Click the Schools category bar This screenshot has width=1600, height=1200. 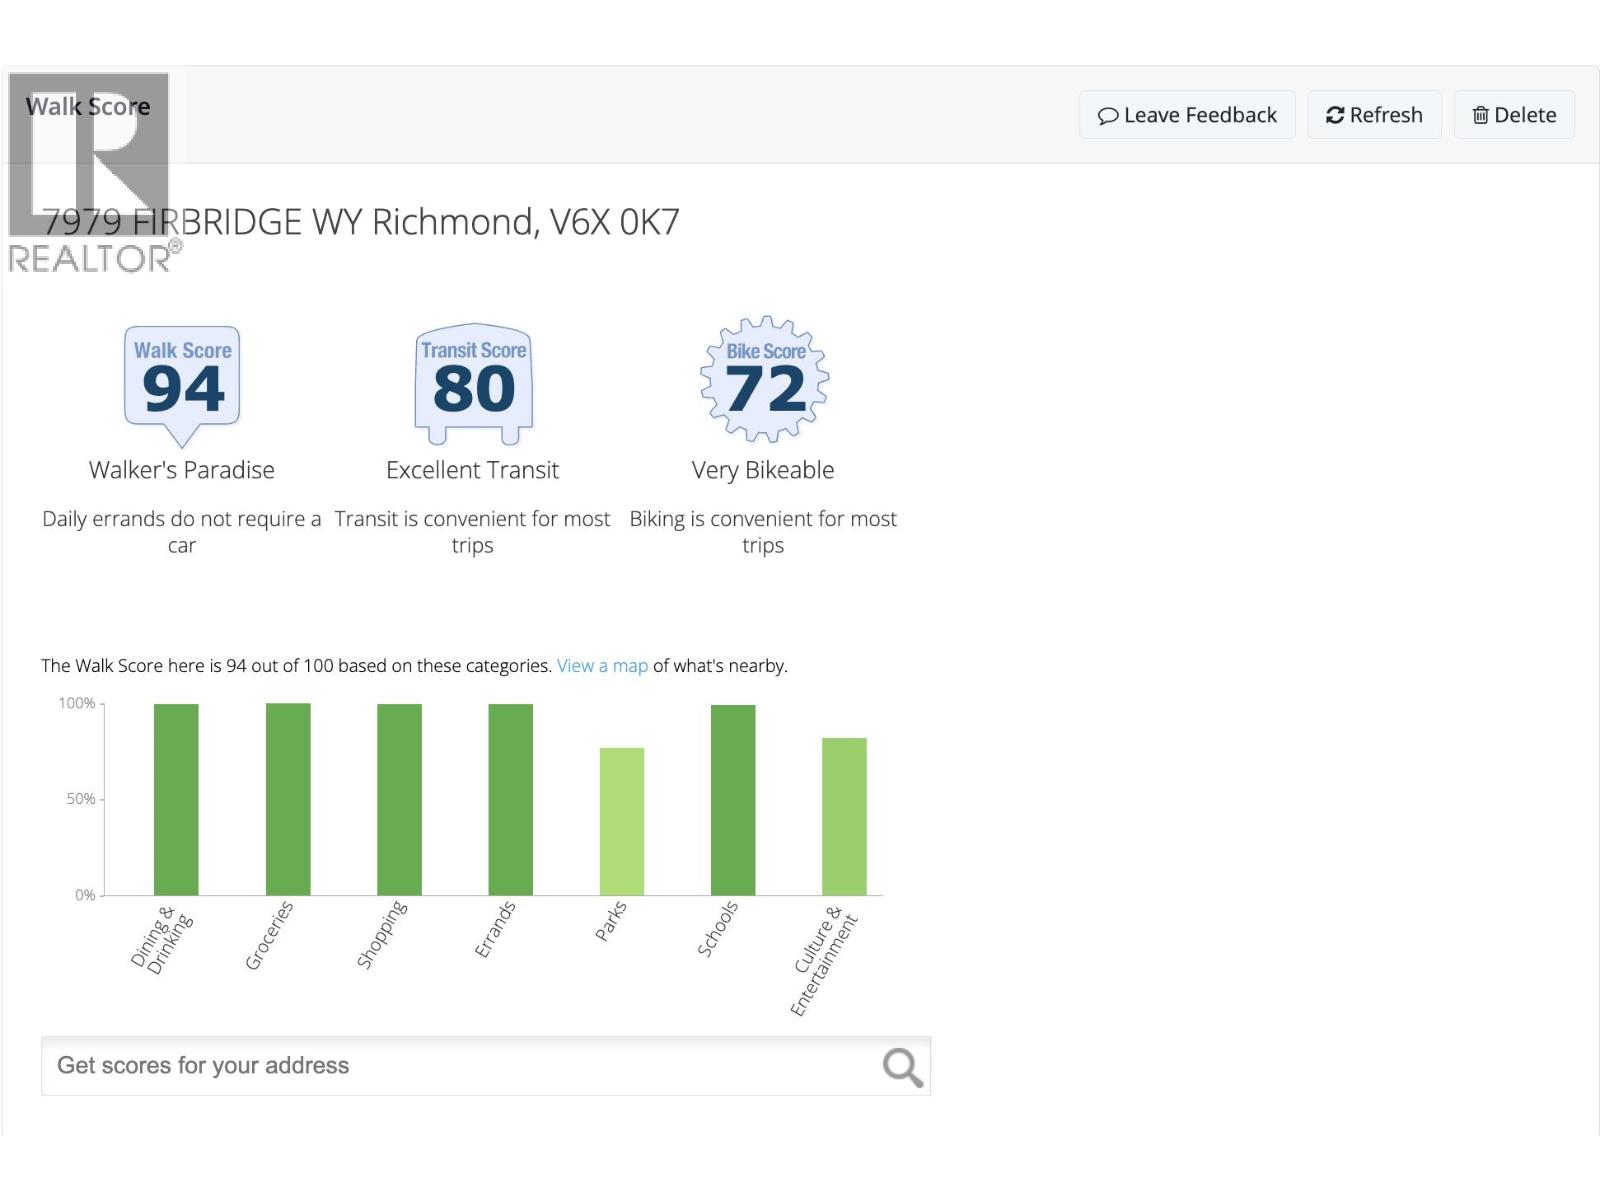point(733,799)
